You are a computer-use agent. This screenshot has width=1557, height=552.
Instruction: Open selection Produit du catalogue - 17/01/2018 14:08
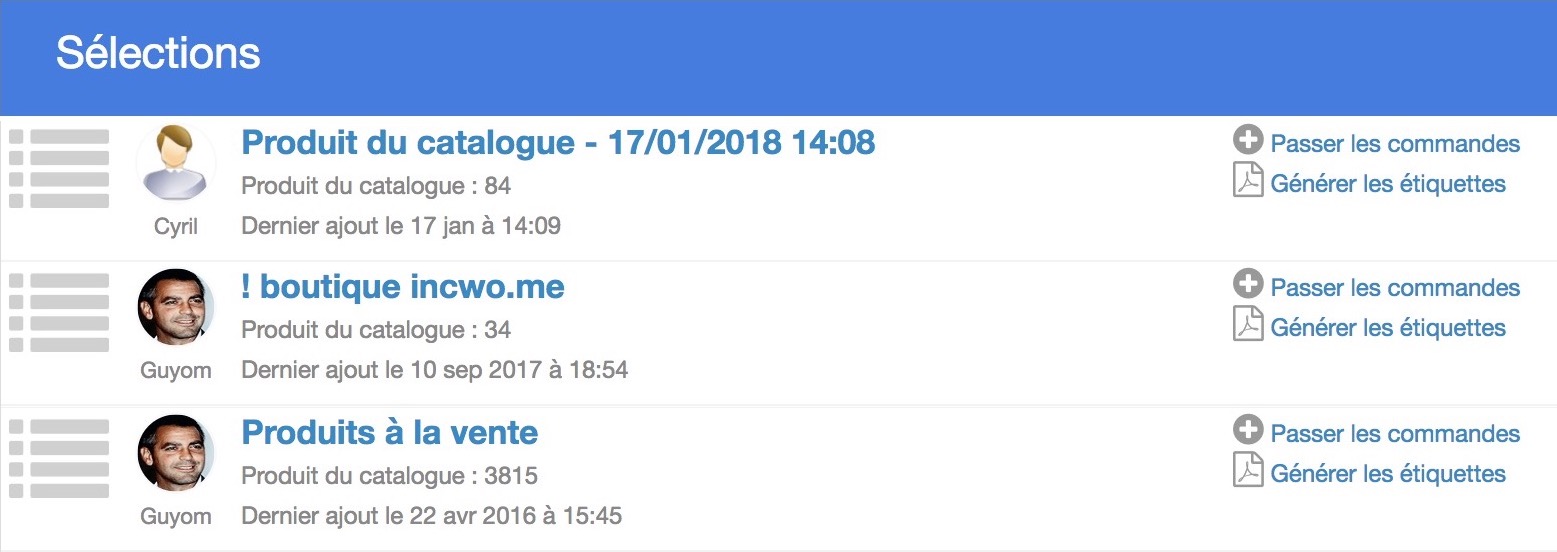(x=558, y=143)
